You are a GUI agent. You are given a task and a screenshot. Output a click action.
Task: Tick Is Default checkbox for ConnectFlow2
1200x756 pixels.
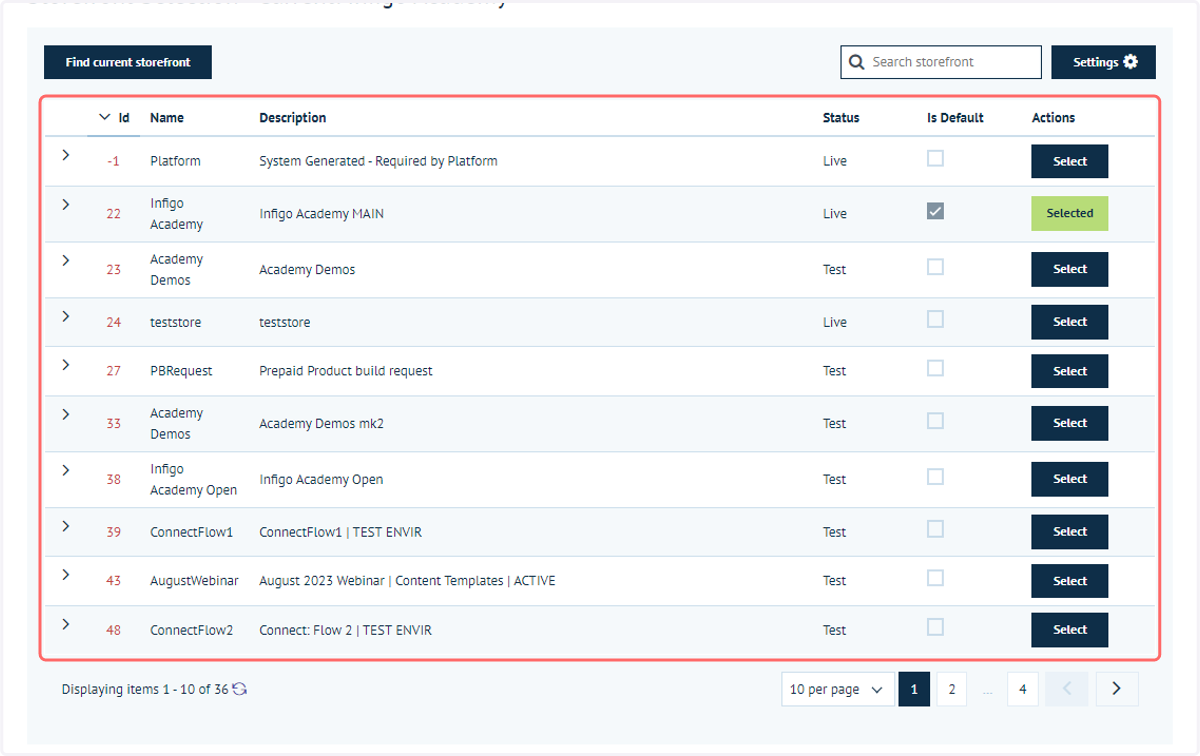tap(935, 627)
